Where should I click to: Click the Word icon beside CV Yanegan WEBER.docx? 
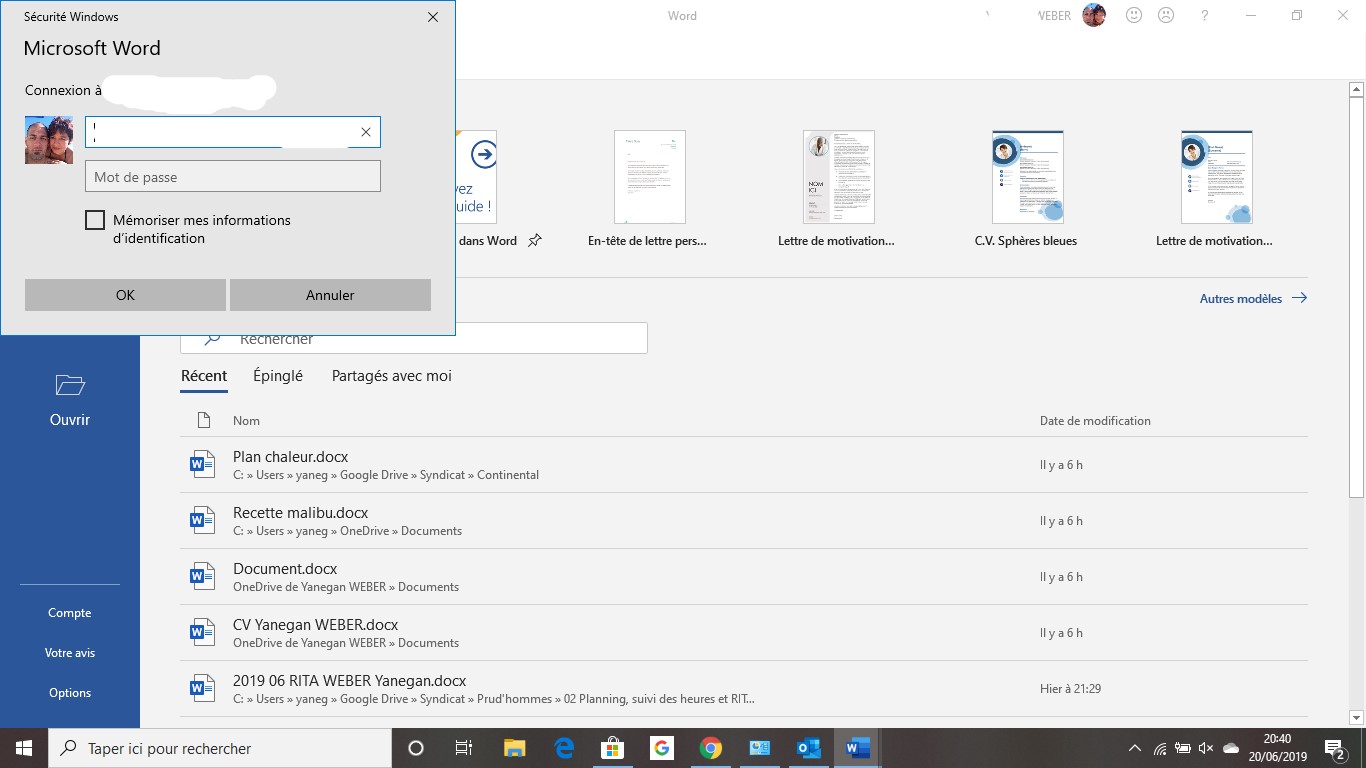[203, 632]
